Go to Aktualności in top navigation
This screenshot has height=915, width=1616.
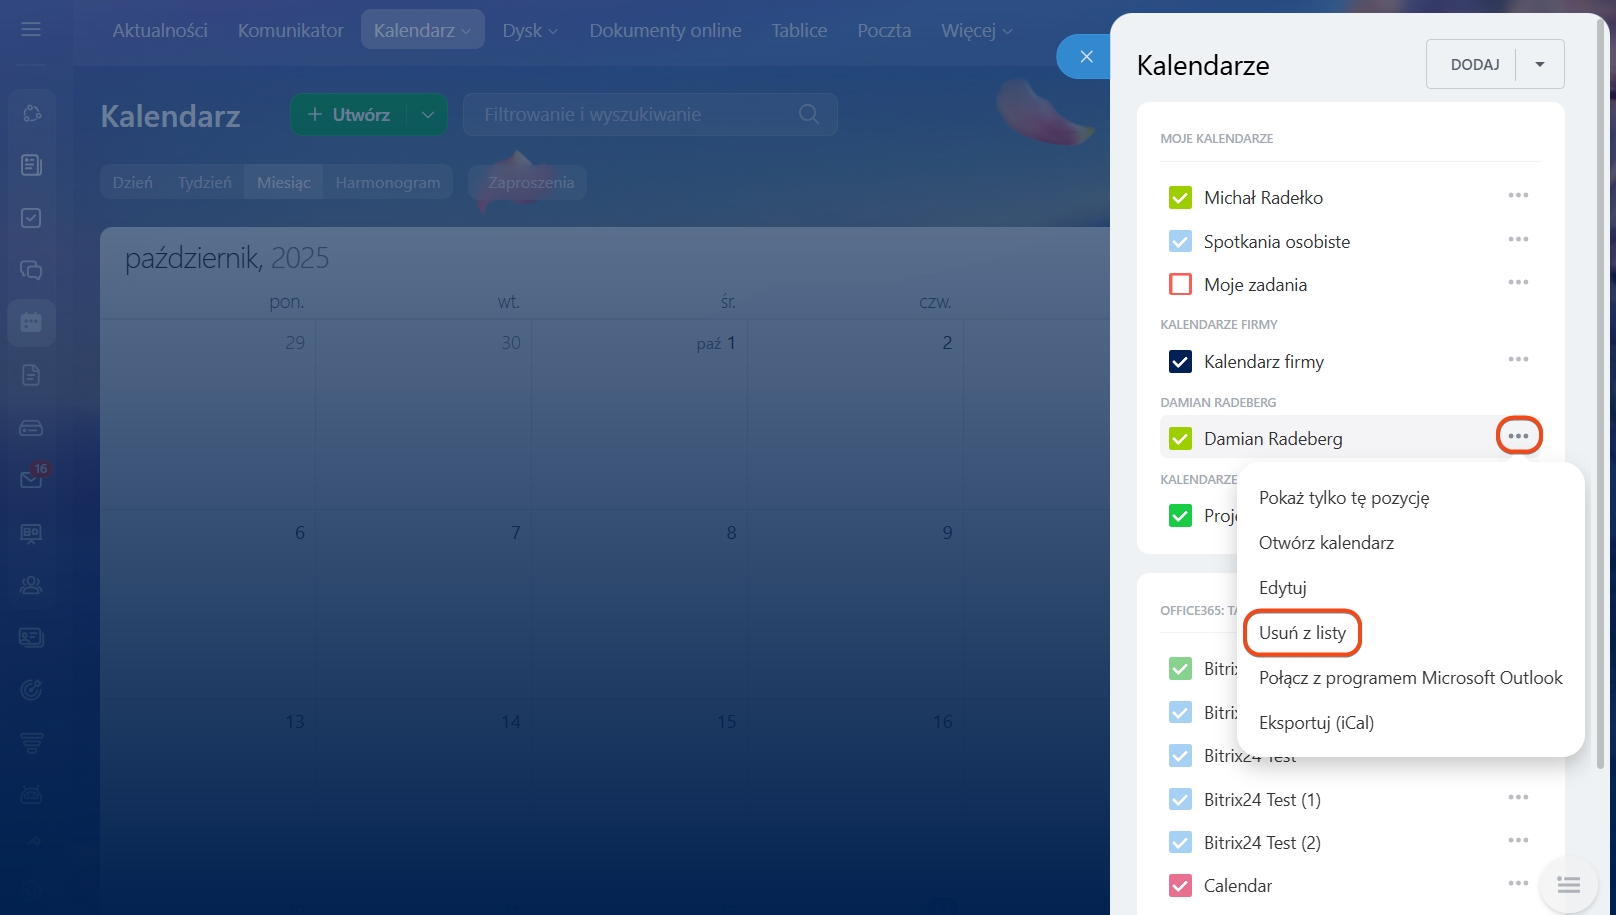160,30
